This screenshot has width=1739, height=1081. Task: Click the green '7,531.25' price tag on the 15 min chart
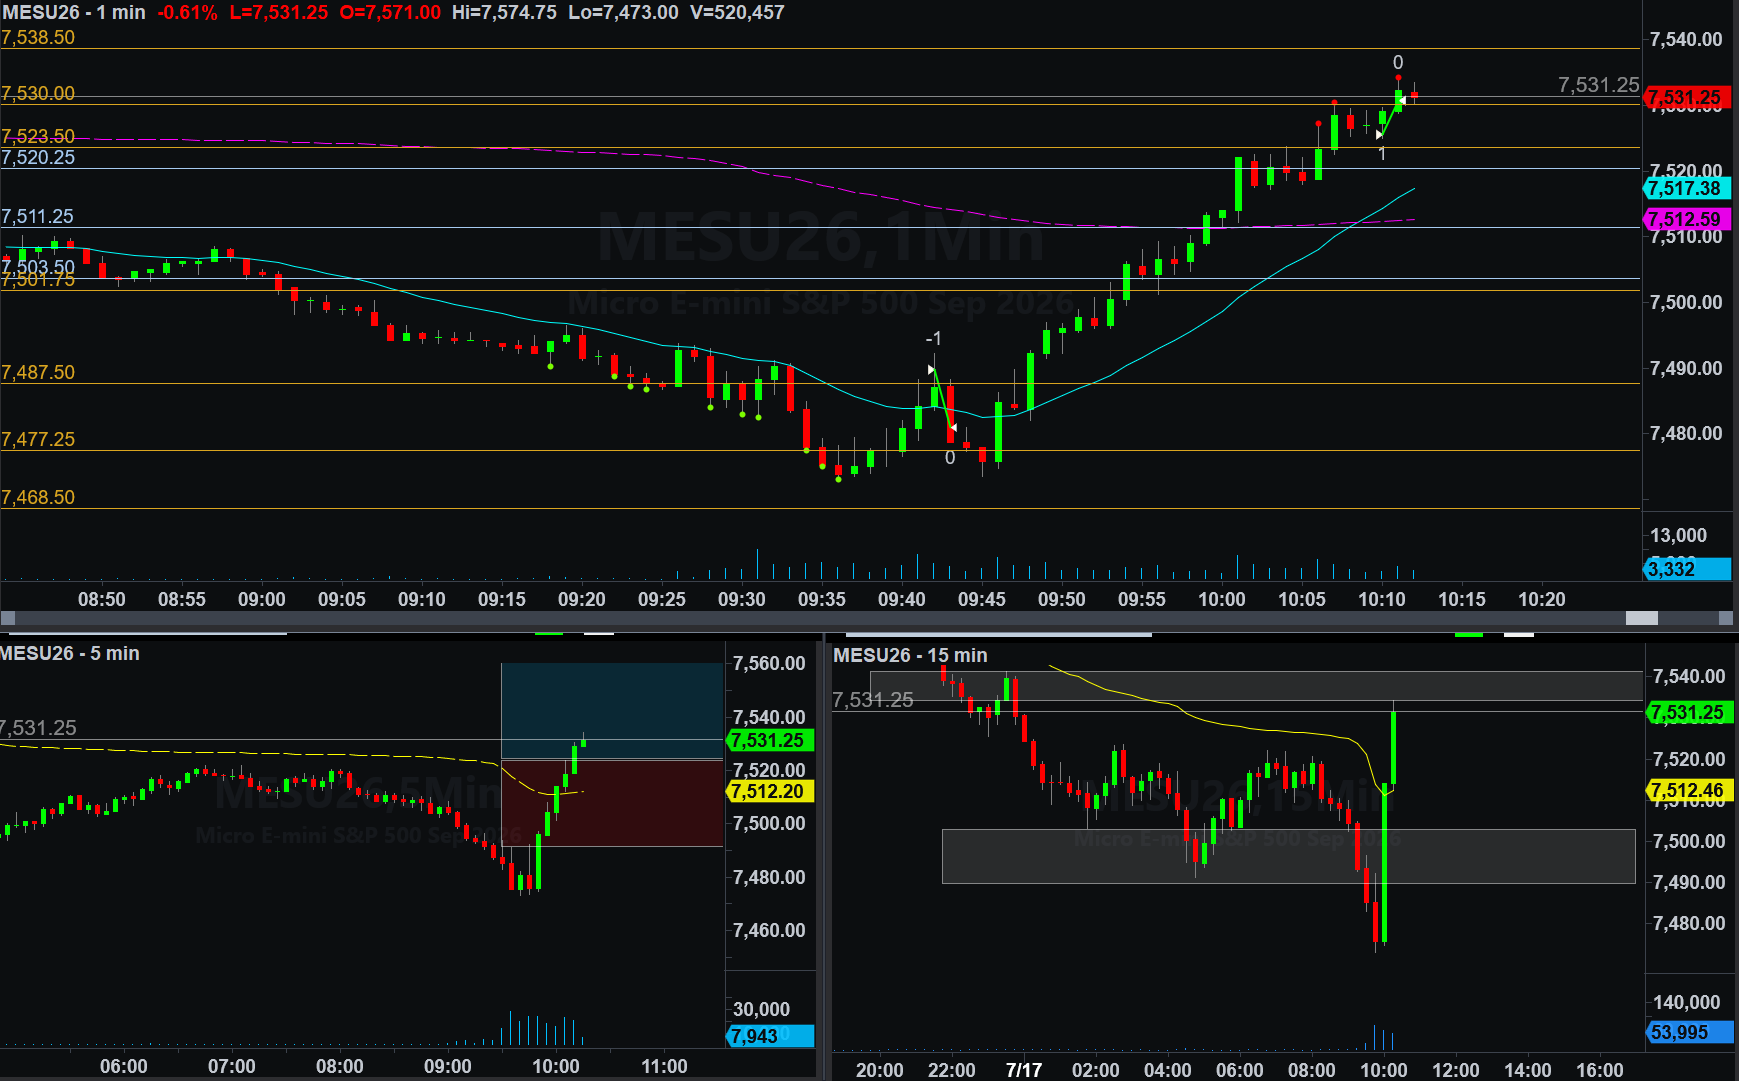pyautogui.click(x=1690, y=713)
